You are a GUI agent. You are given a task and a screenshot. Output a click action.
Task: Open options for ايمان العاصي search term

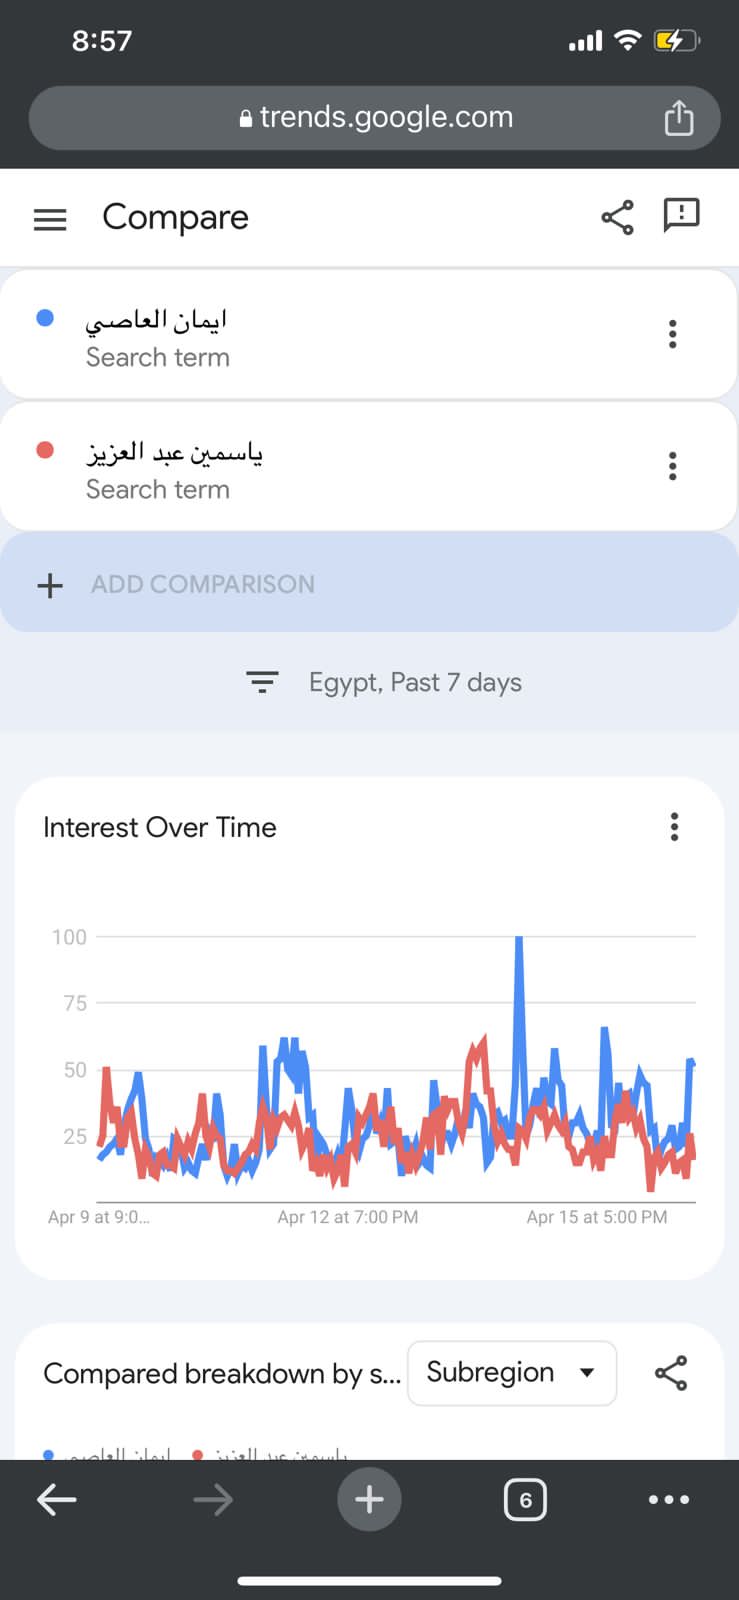tap(672, 334)
